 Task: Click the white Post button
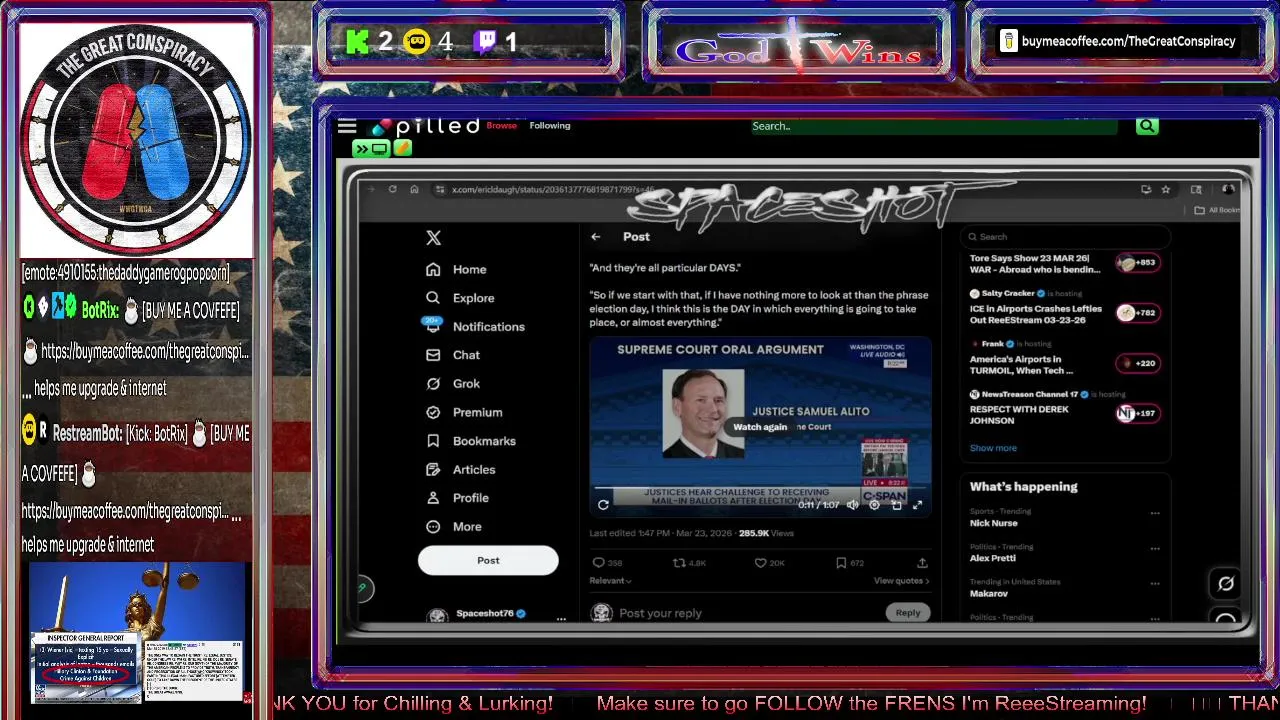488,560
